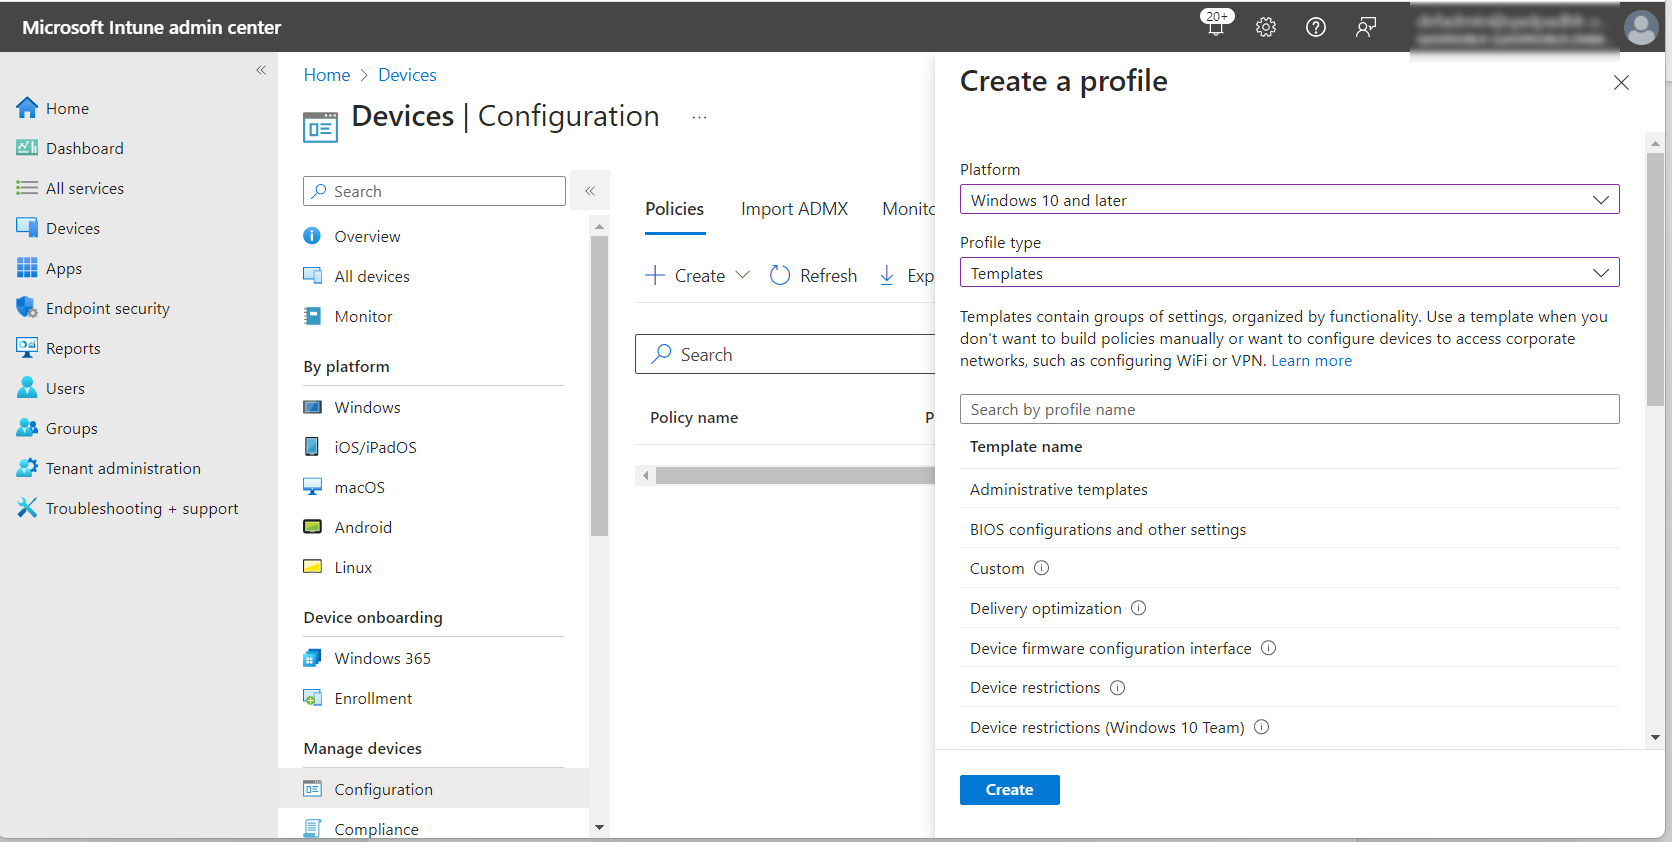Select the Administrative templates row
The width and height of the screenshot is (1672, 842).
[1058, 489]
